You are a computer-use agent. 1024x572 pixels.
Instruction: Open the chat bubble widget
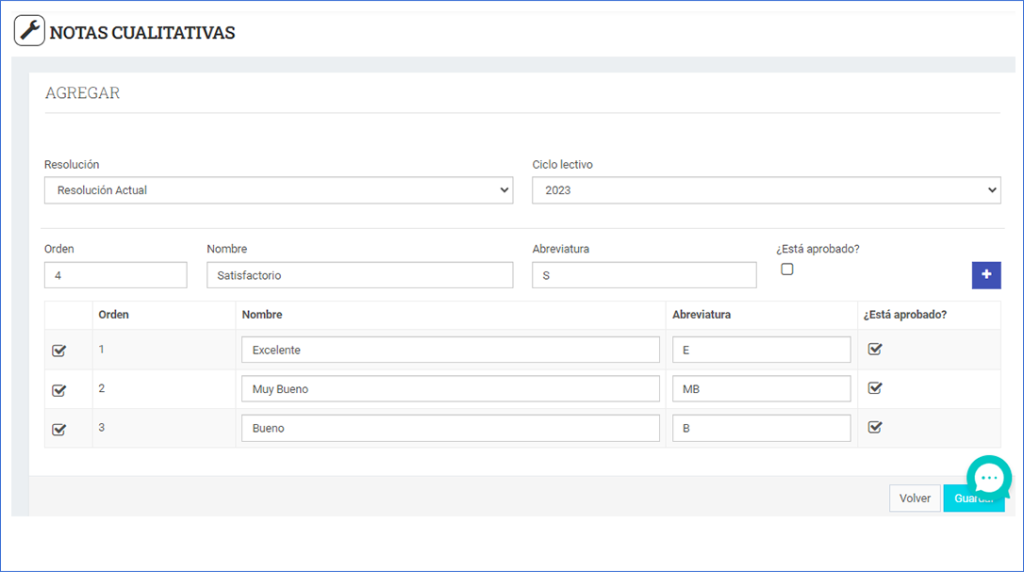[988, 478]
